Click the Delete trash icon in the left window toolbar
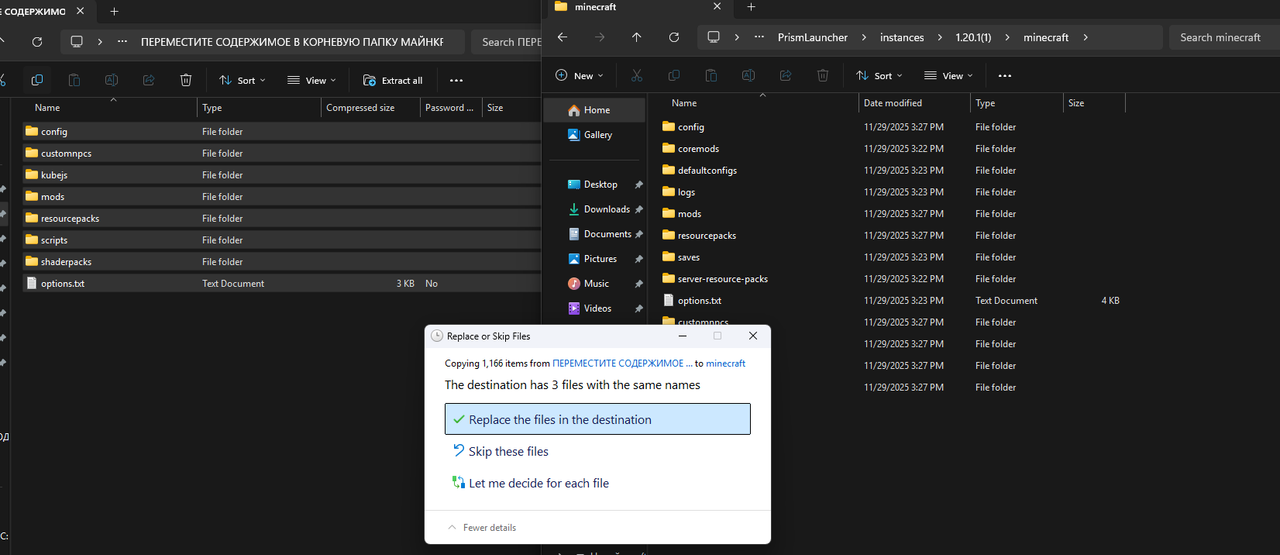 (186, 80)
